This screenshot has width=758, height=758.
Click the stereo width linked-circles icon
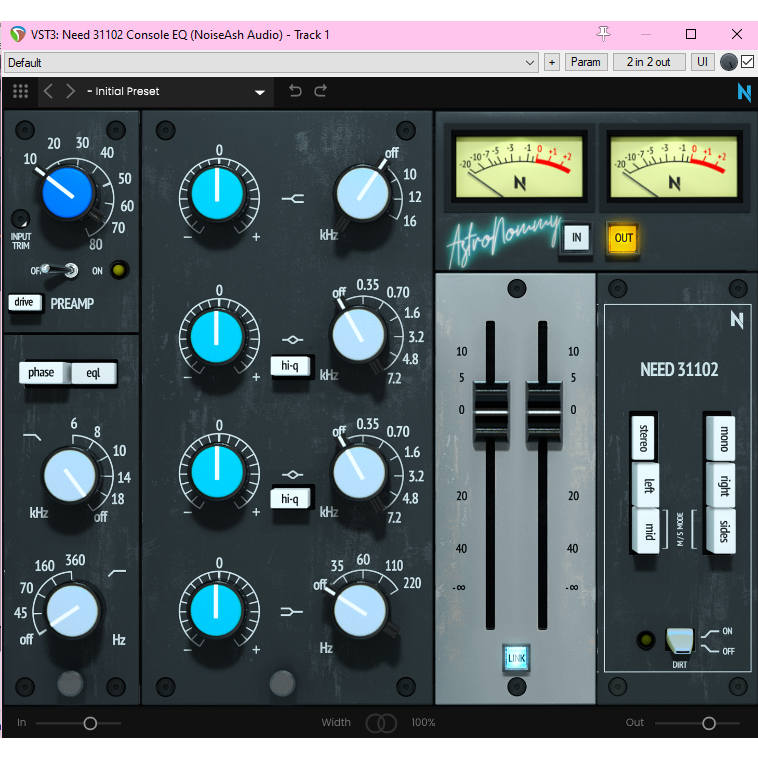[x=381, y=723]
